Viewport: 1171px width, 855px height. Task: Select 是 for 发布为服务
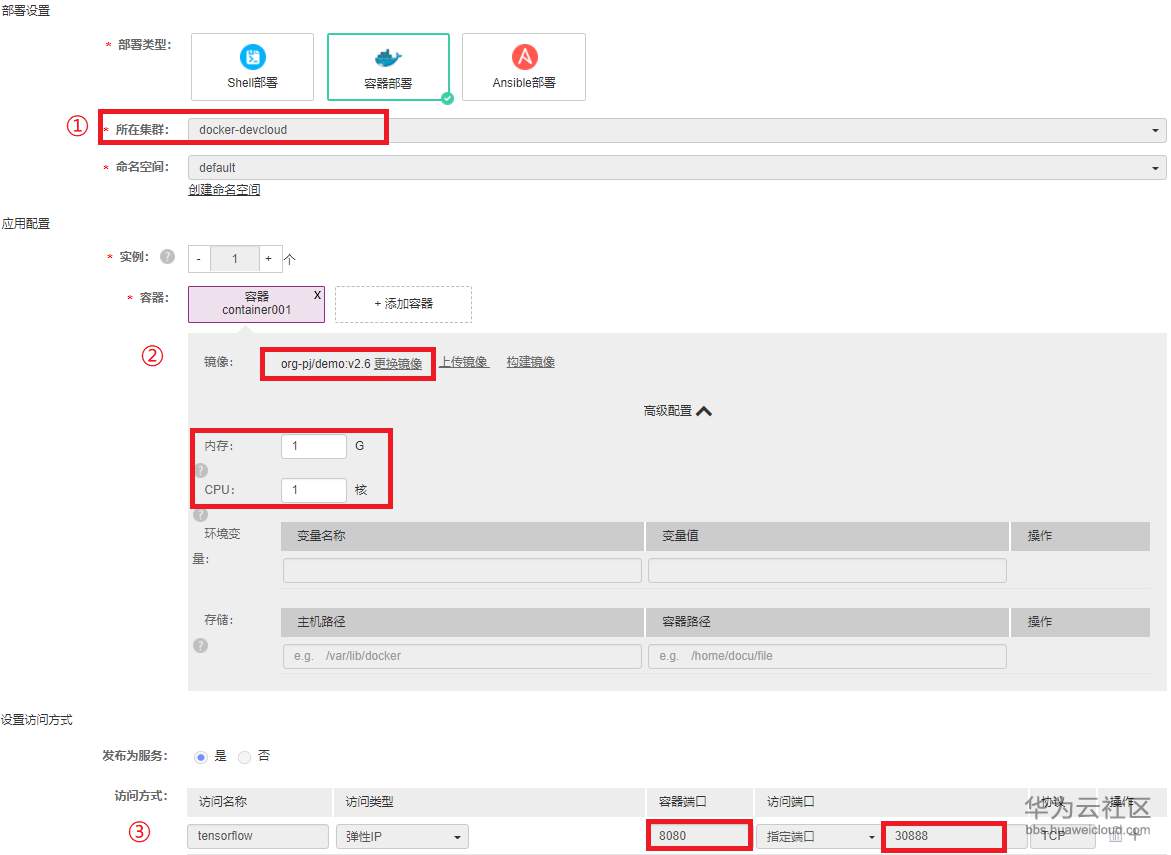pyautogui.click(x=200, y=757)
